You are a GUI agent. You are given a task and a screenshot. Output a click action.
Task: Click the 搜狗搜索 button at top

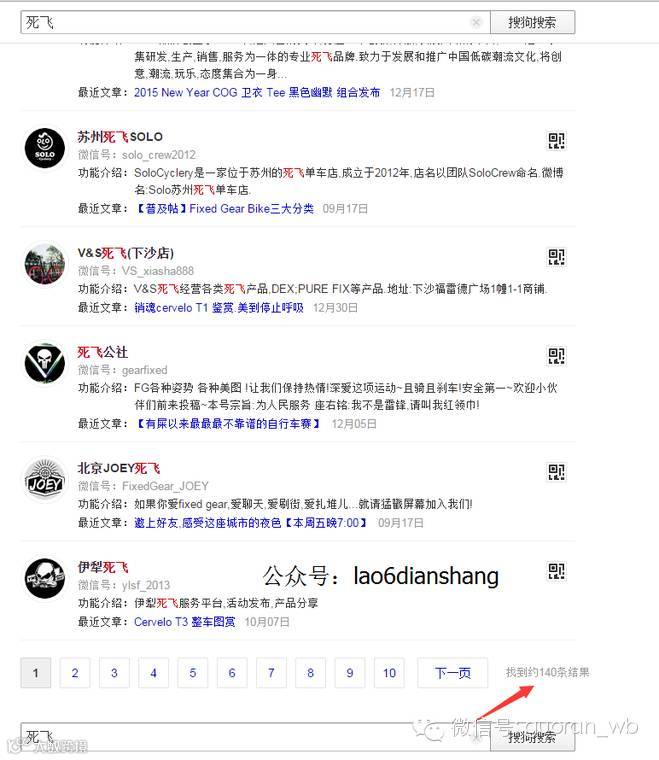[533, 22]
